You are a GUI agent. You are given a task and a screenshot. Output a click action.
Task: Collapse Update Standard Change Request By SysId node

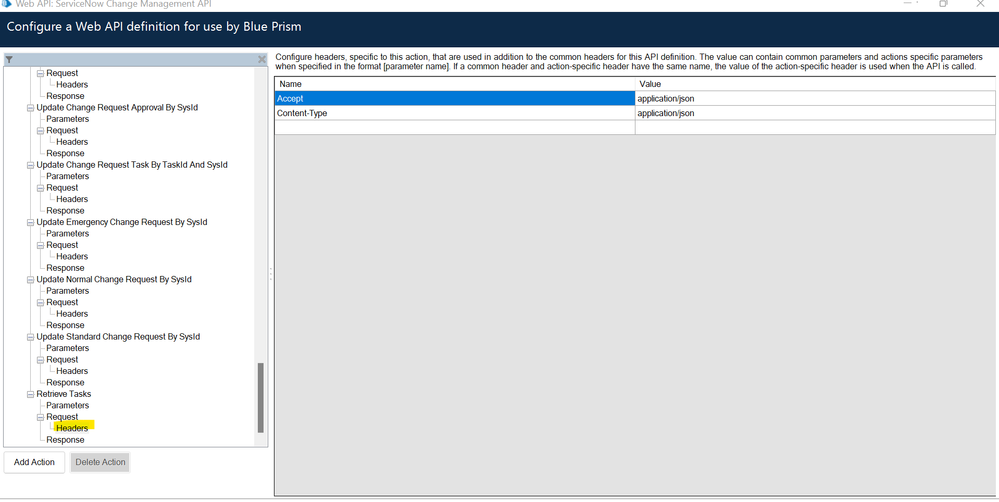point(30,337)
